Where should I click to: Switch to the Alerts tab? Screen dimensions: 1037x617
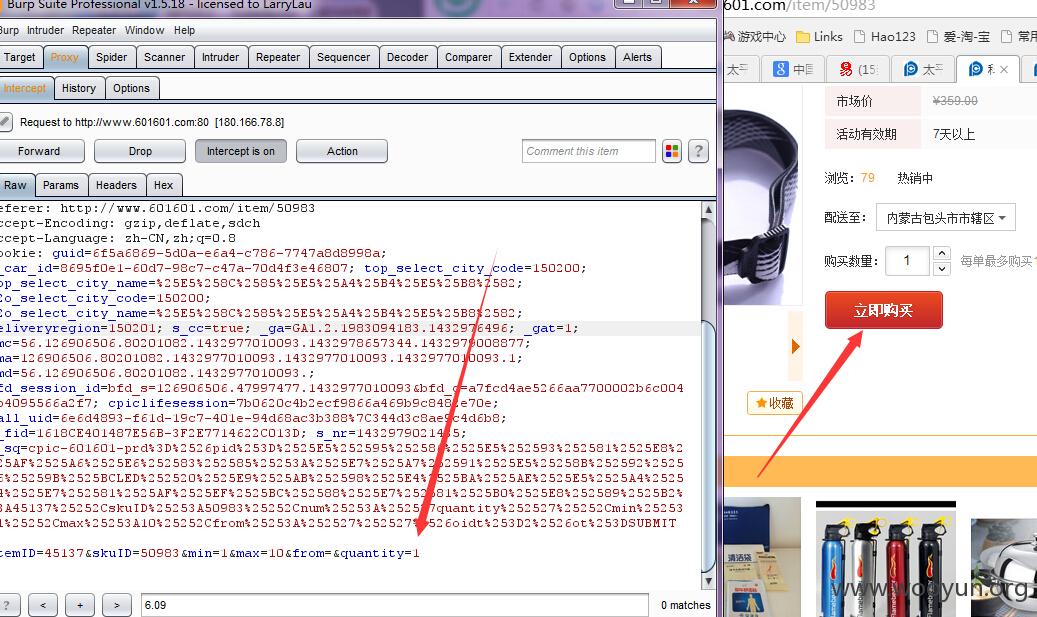click(638, 58)
